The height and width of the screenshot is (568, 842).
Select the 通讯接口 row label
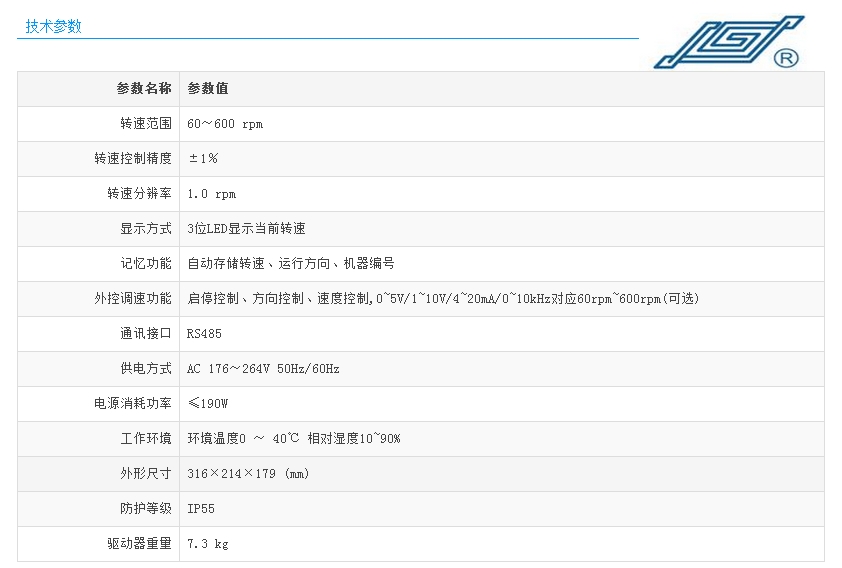(145, 334)
